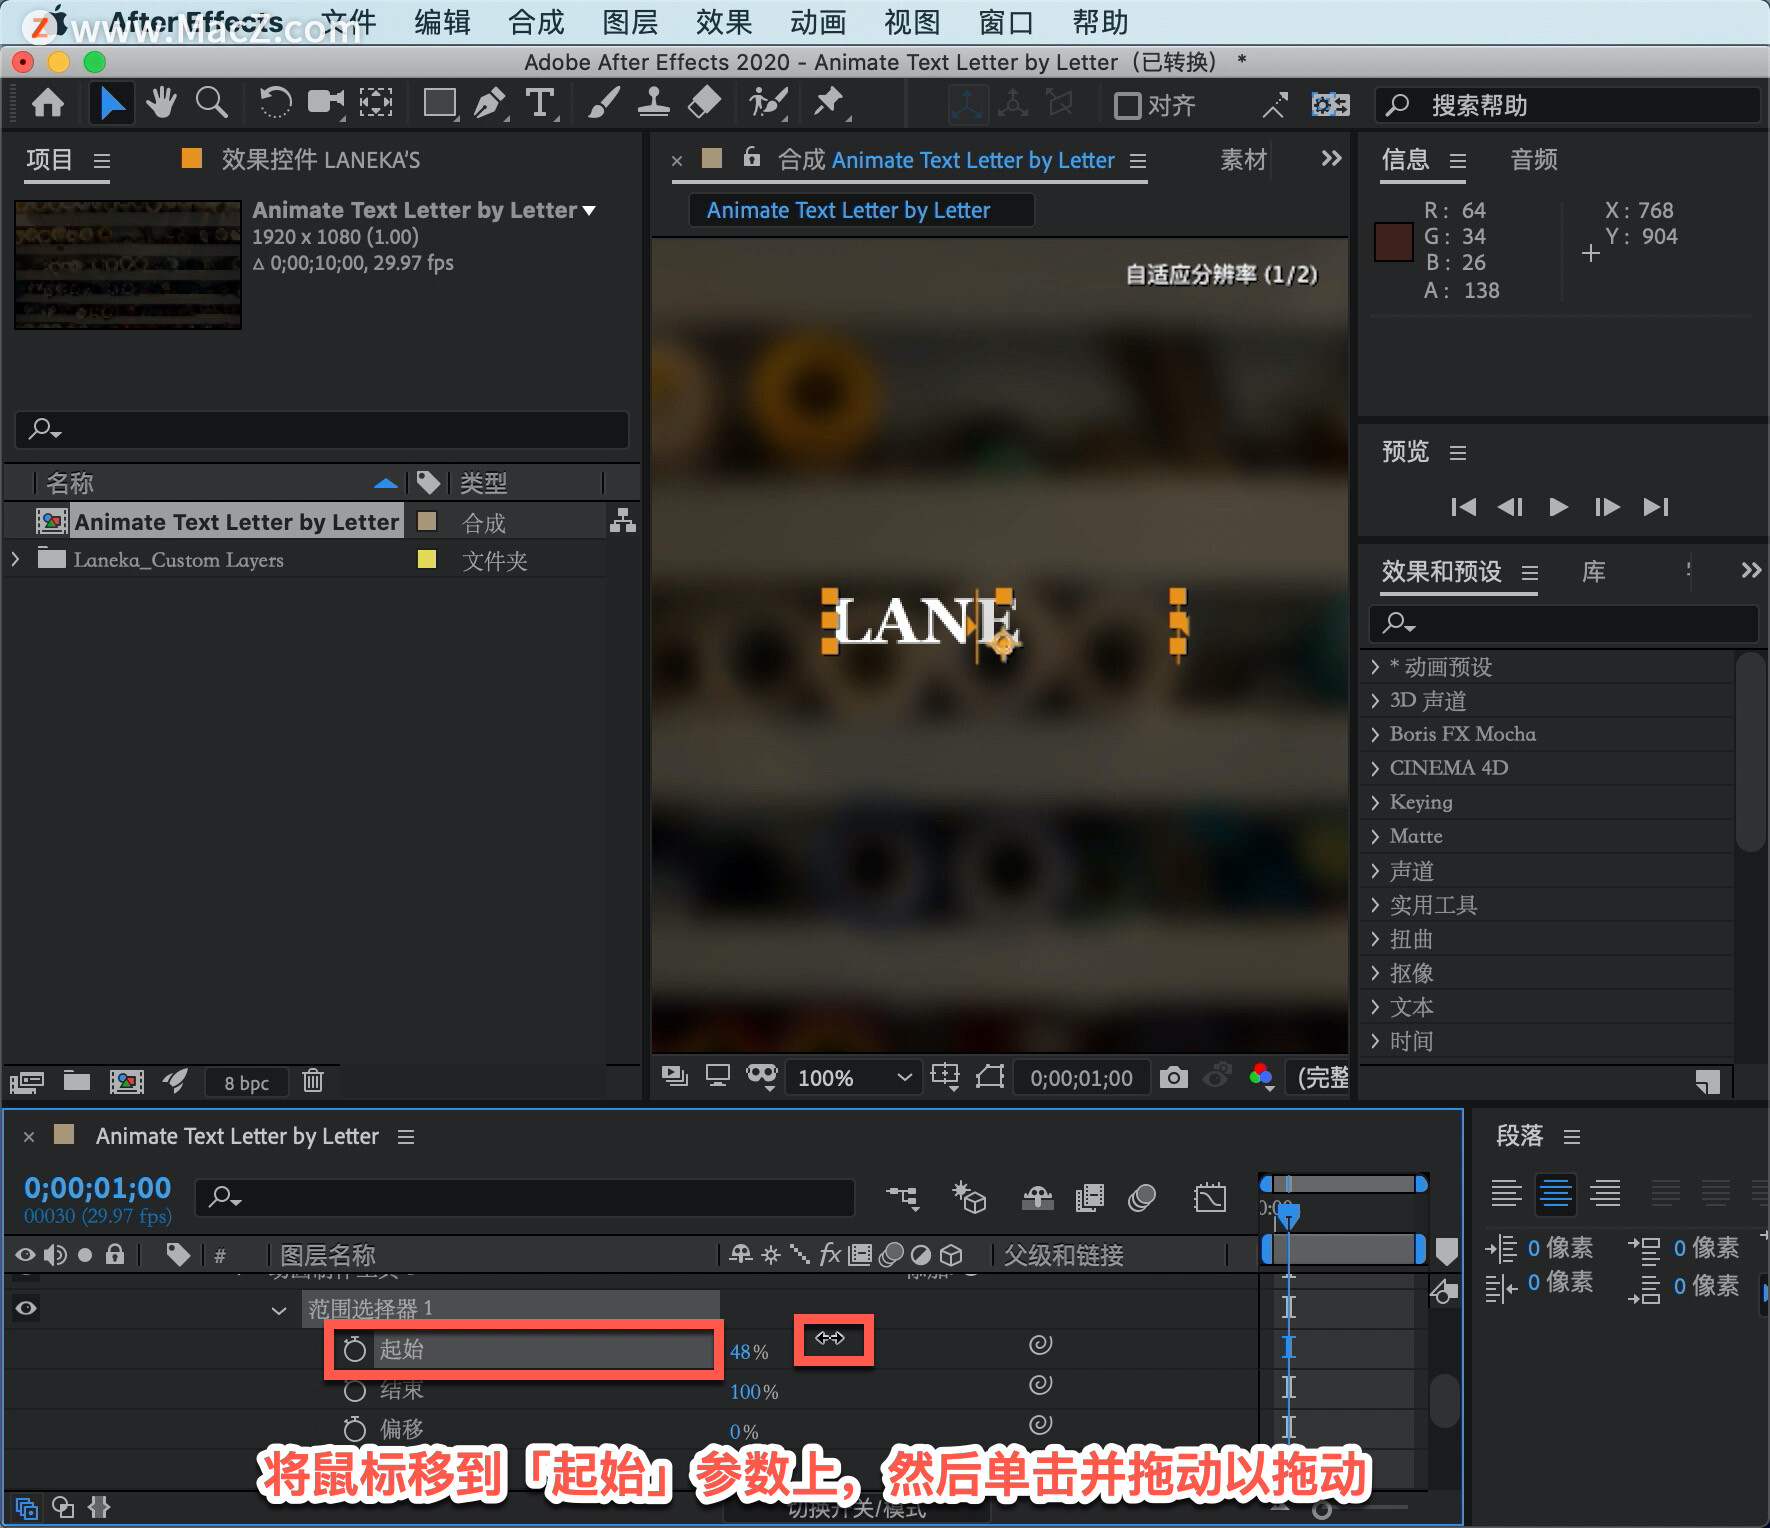Open the composition mini-flowchart icon
Viewport: 1770px width, 1528px height.
click(902, 1197)
